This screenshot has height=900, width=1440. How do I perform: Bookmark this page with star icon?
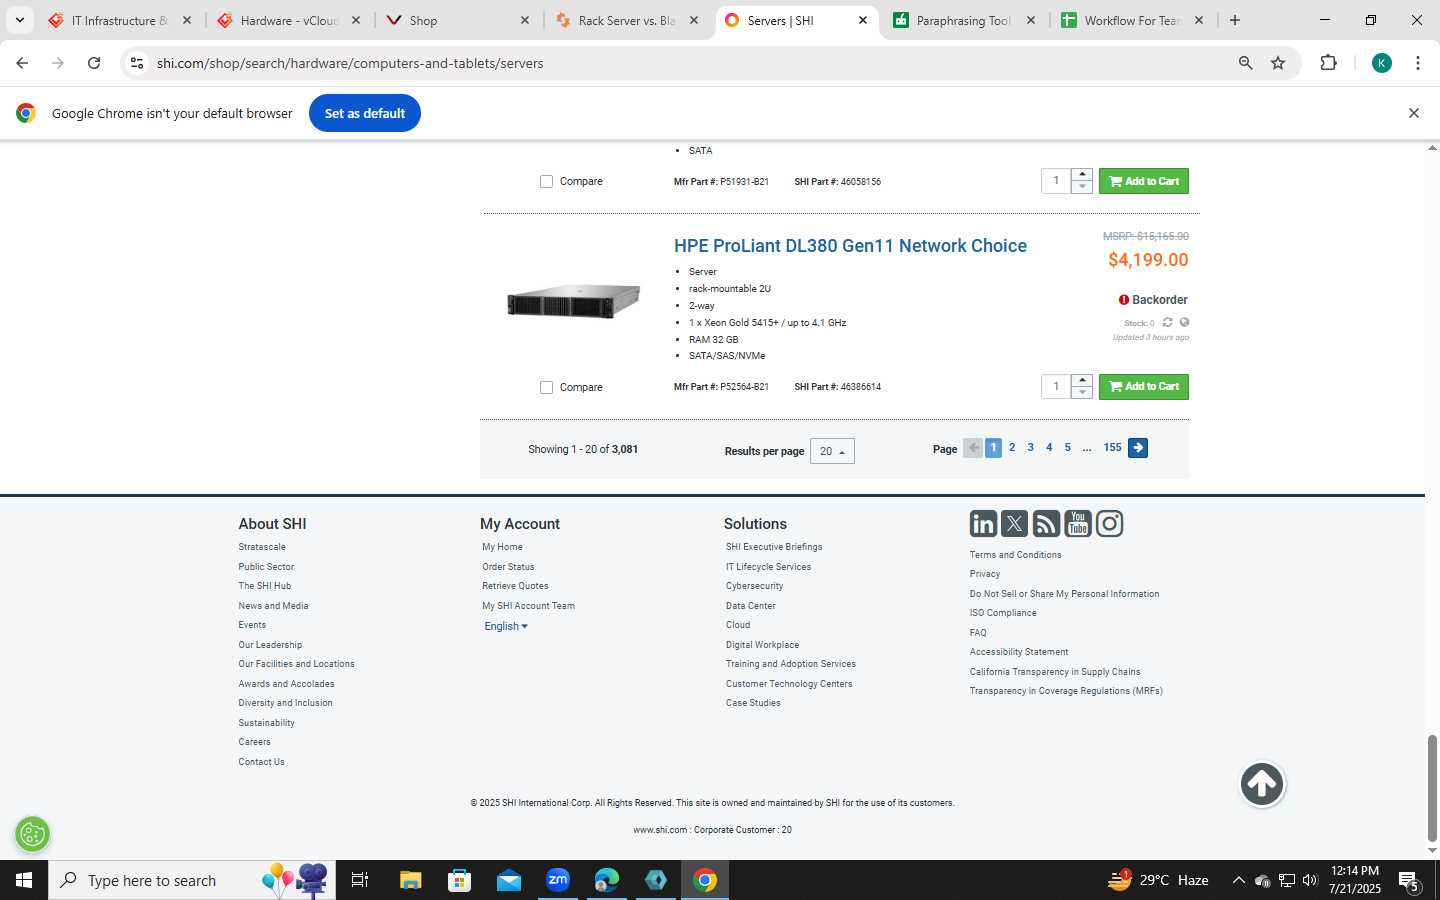click(1278, 63)
